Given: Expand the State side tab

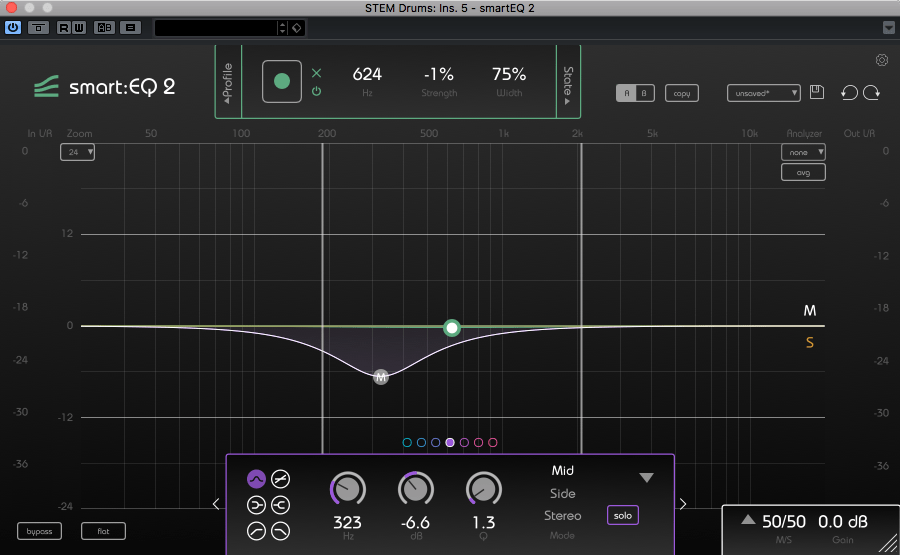Looking at the screenshot, I should [568, 82].
